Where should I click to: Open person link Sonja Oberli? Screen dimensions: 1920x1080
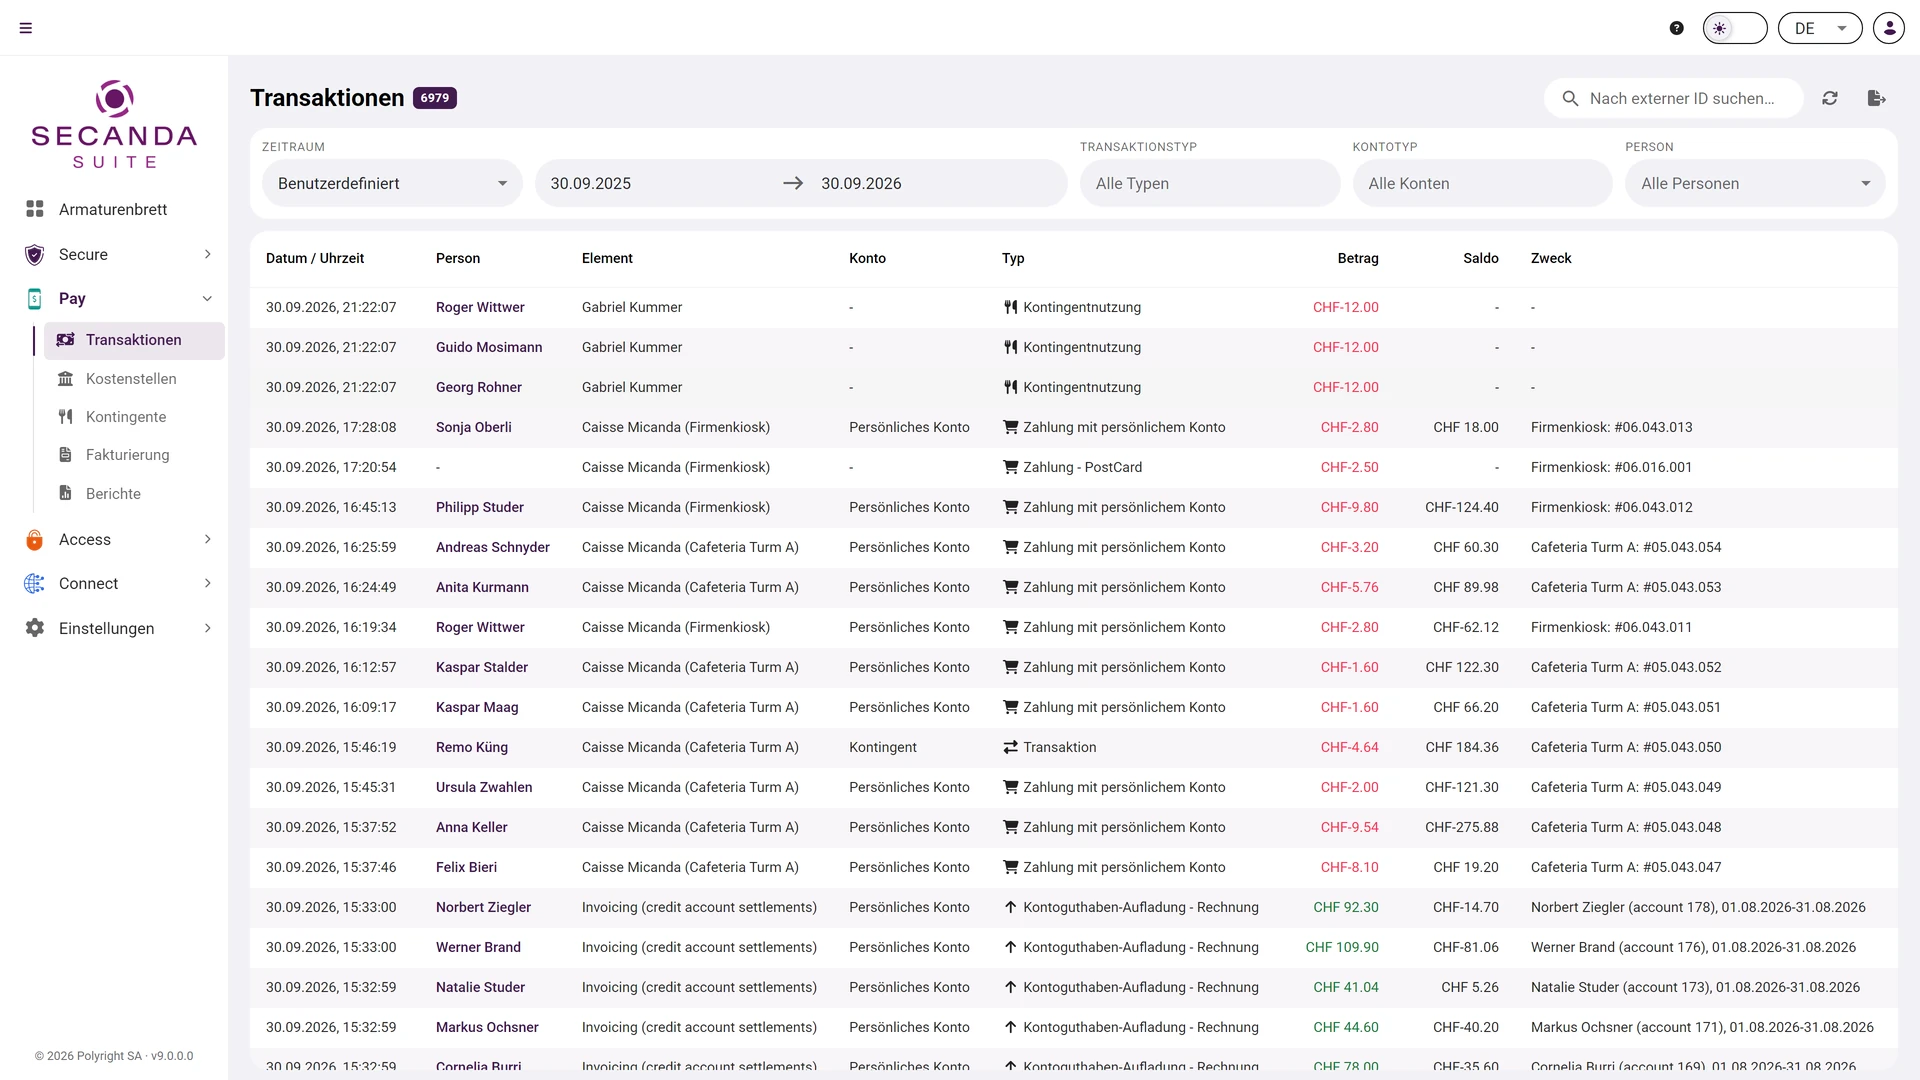pyautogui.click(x=473, y=427)
